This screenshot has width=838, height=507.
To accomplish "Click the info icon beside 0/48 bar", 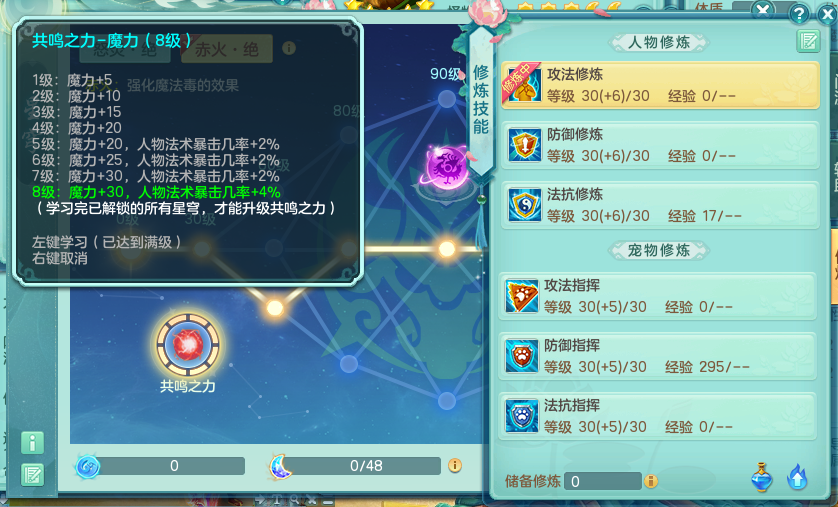I will pyautogui.click(x=455, y=465).
